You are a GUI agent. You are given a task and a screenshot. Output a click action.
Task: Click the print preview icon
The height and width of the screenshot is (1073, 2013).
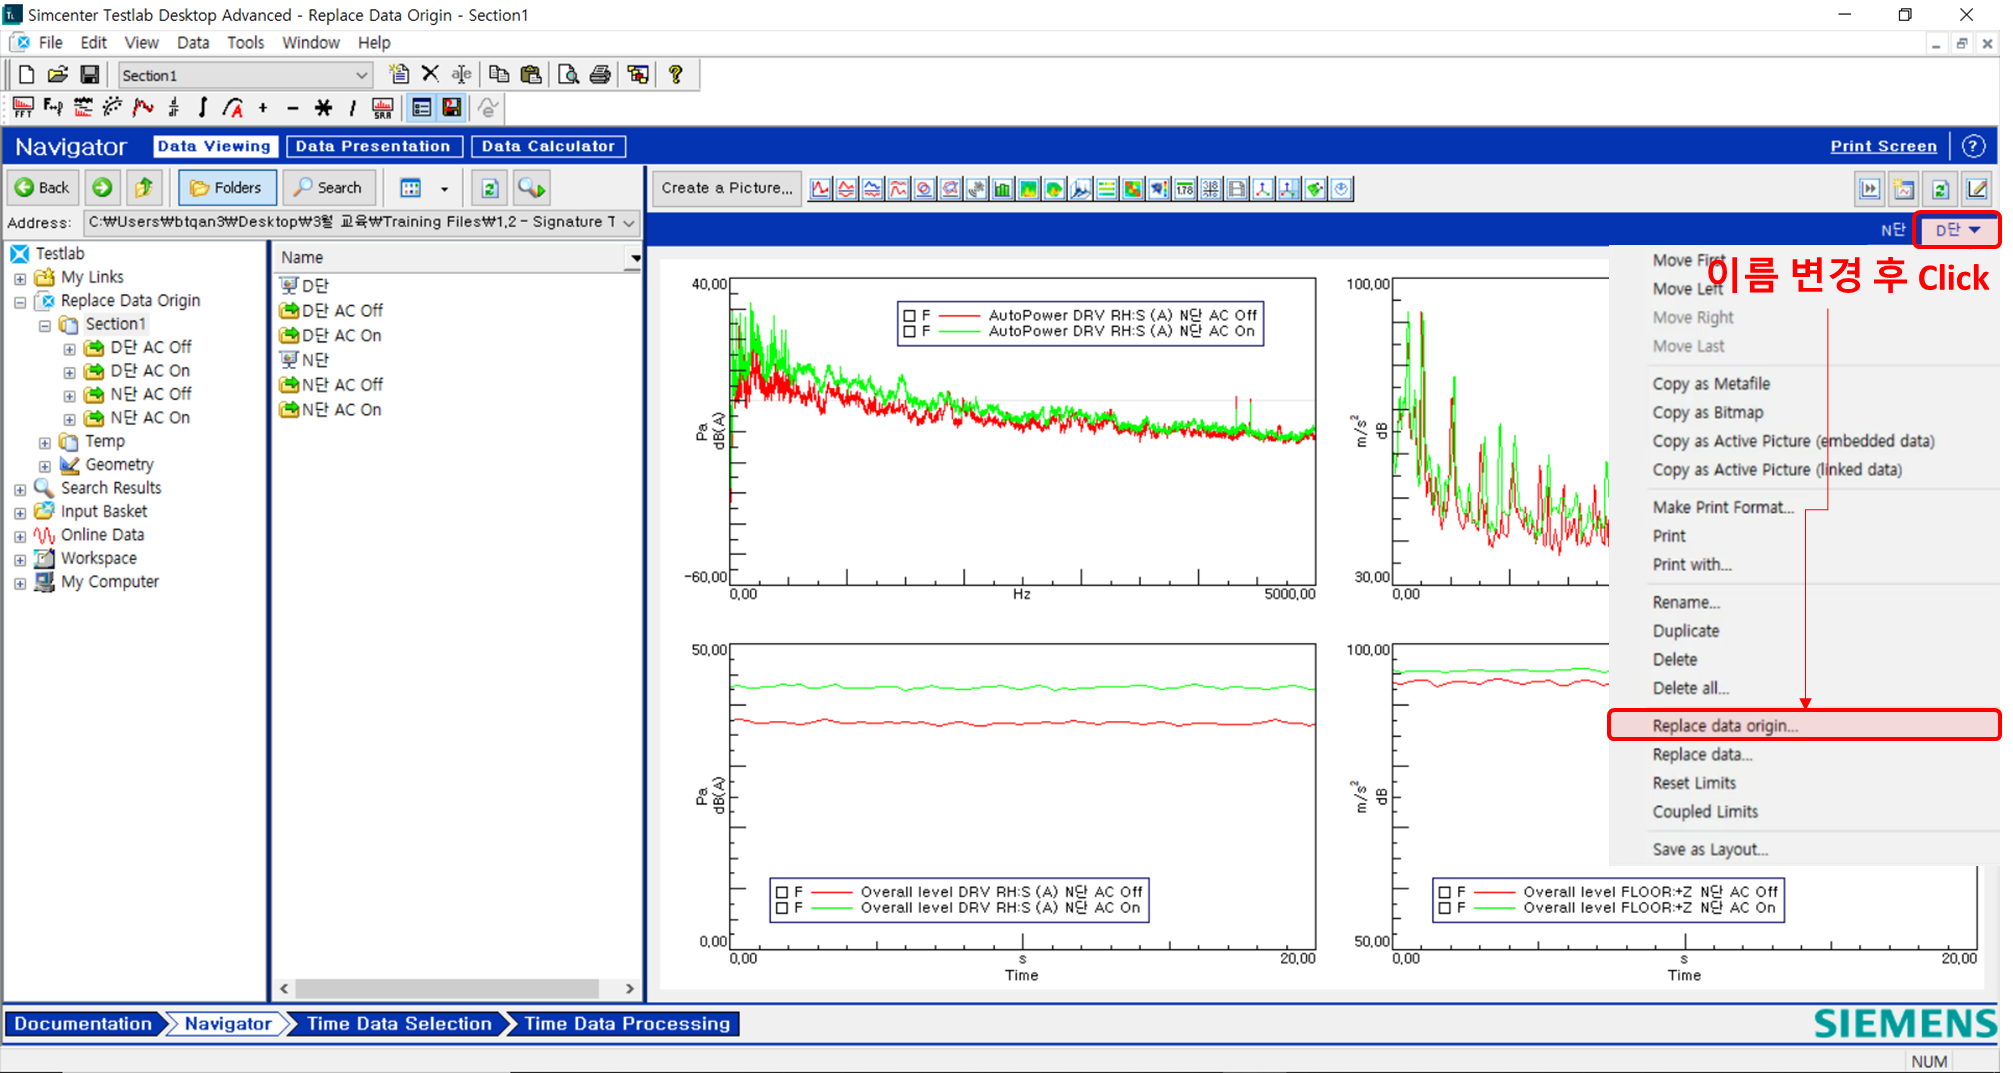pos(568,75)
